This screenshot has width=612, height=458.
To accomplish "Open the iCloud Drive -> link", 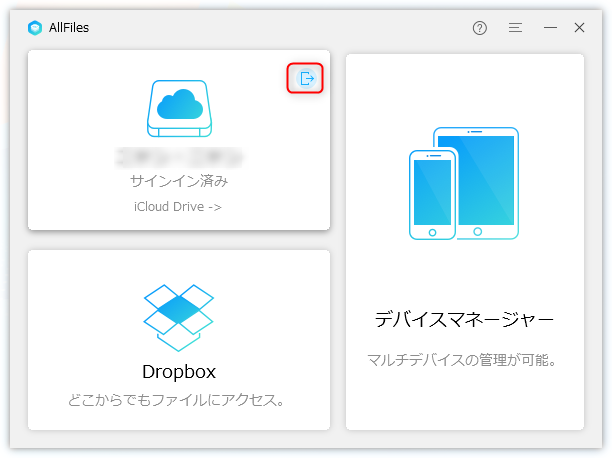I will pyautogui.click(x=178, y=207).
